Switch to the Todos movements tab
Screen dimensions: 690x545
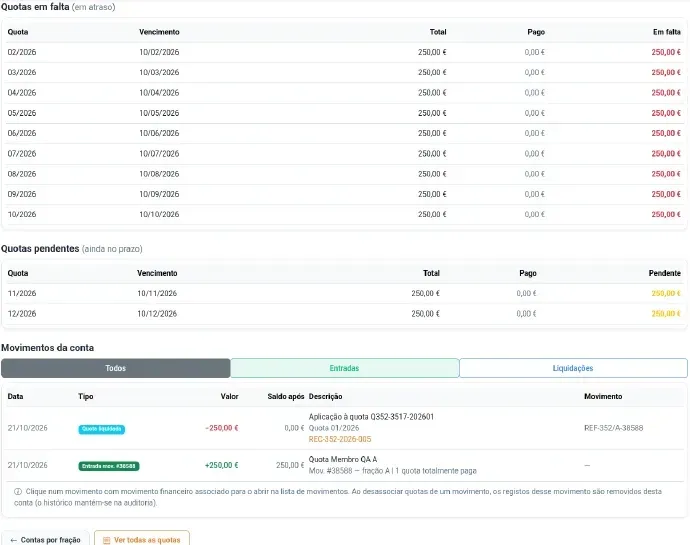[x=116, y=368]
